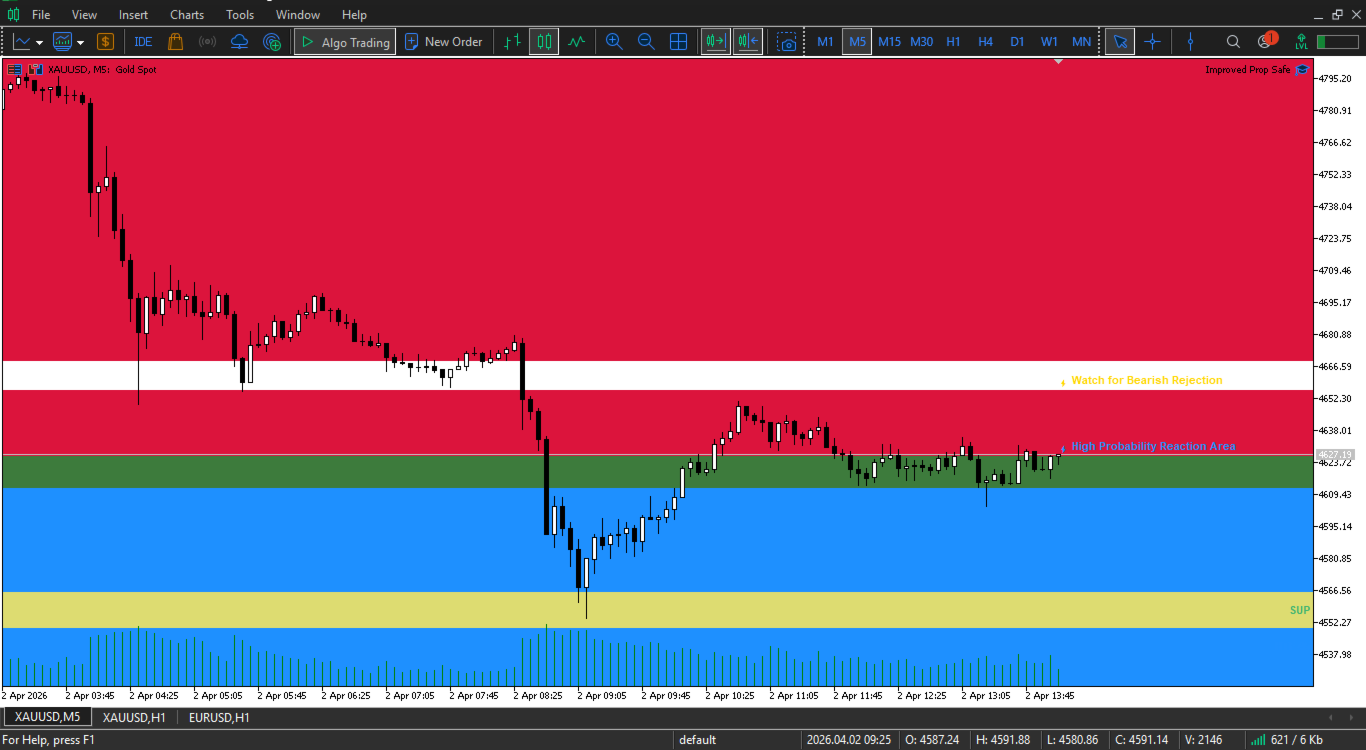Switch chart to line chart type
This screenshot has height=750, width=1366.
click(577, 42)
